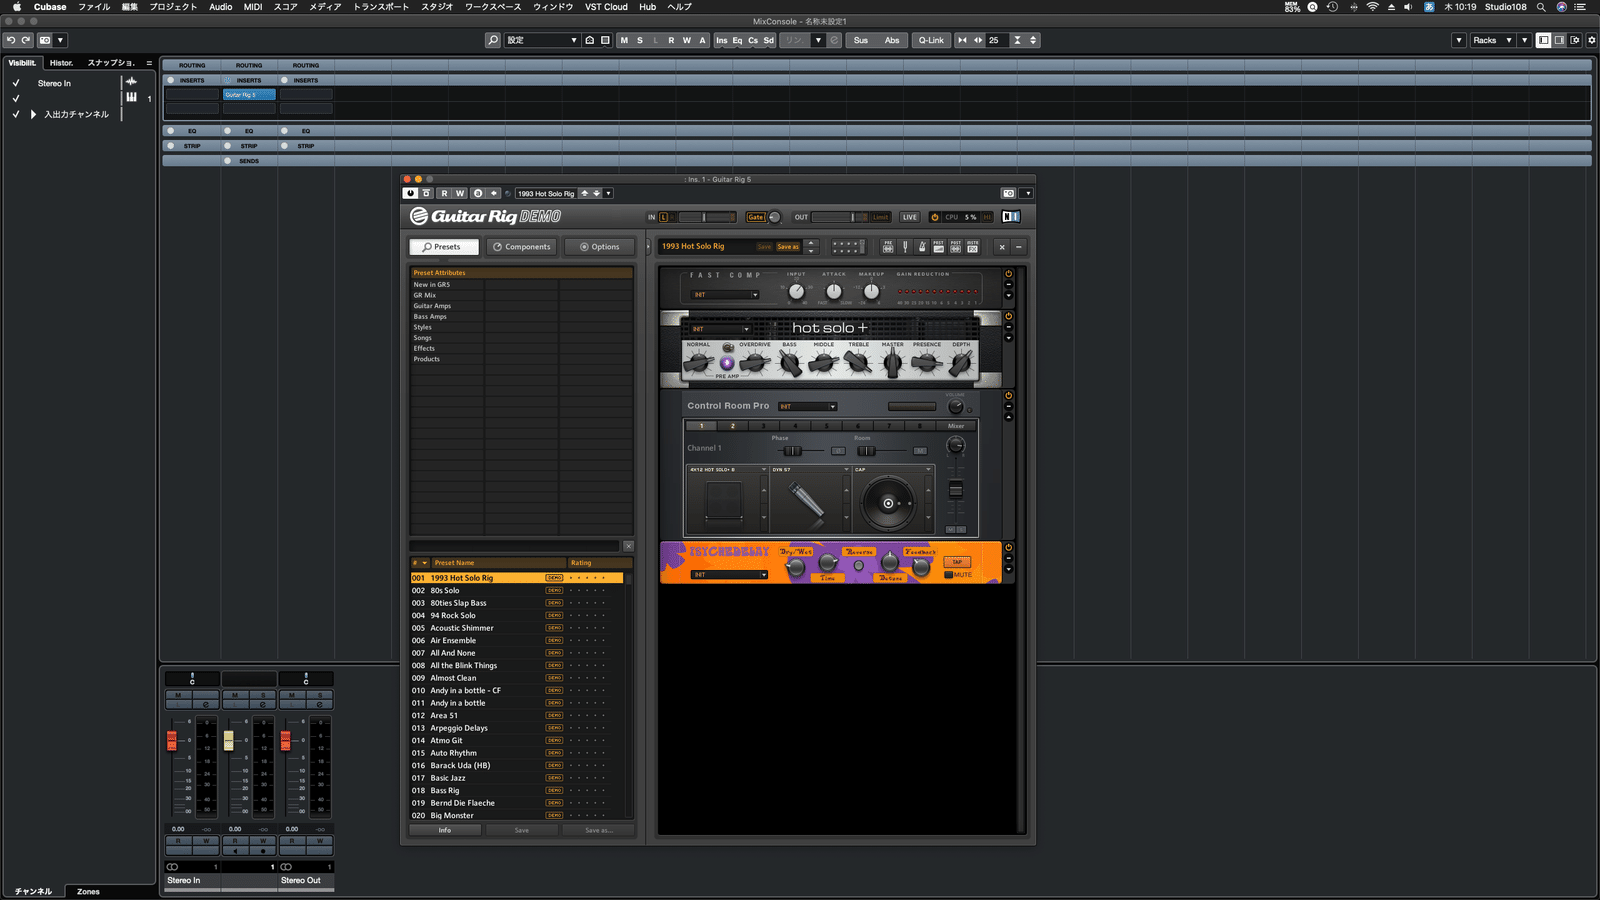This screenshot has height=900, width=1600.
Task: Switch to the Components tab
Action: (521, 247)
